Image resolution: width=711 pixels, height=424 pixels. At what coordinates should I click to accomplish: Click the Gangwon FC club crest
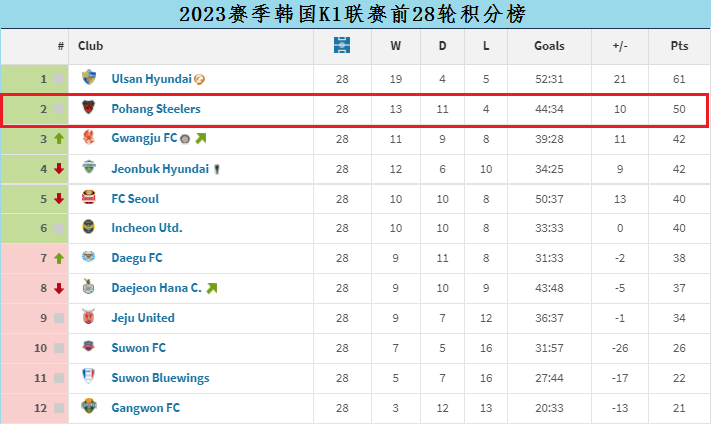point(89,406)
